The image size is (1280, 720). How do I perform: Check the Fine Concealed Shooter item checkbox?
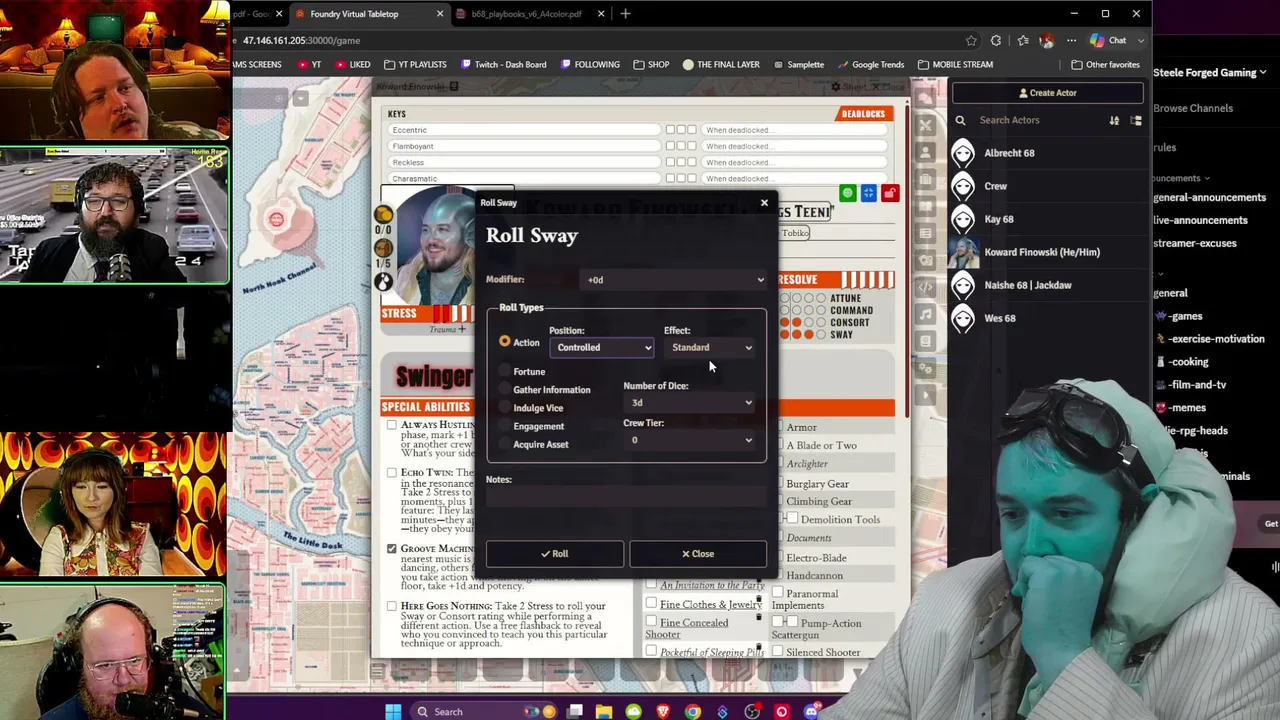click(651, 622)
